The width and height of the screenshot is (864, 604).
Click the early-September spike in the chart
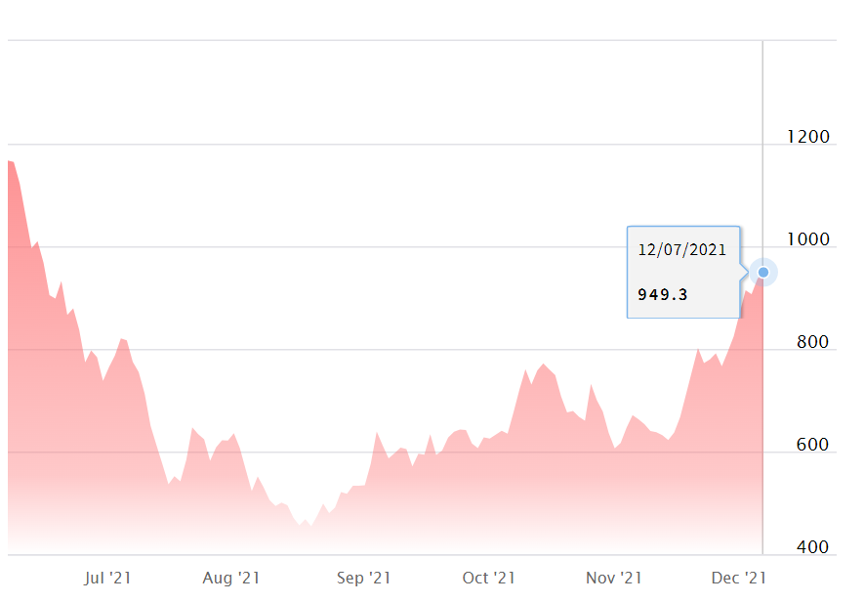[377, 433]
